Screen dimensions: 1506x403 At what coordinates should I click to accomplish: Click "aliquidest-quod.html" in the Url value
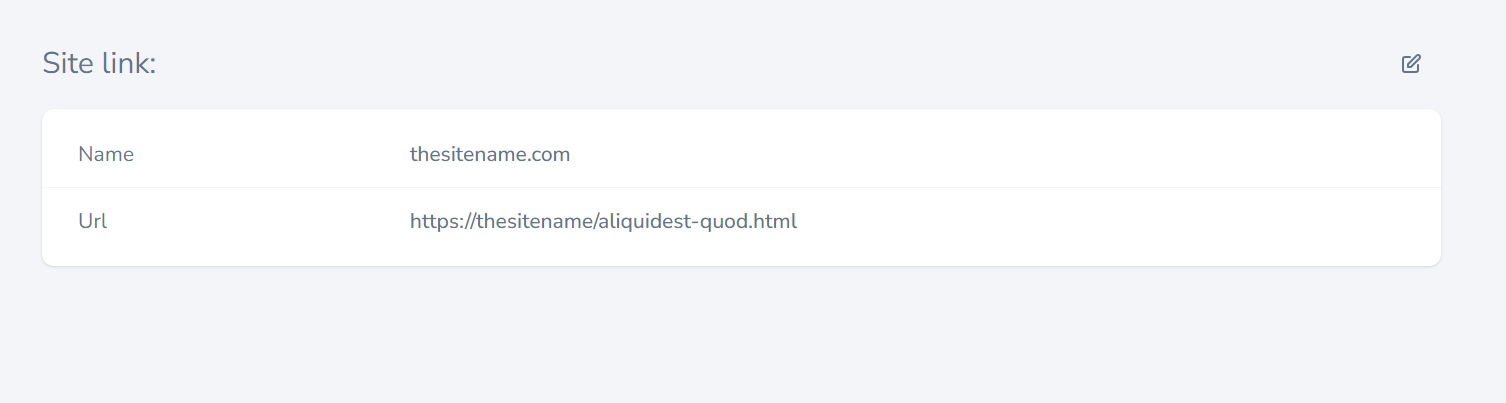(x=697, y=222)
